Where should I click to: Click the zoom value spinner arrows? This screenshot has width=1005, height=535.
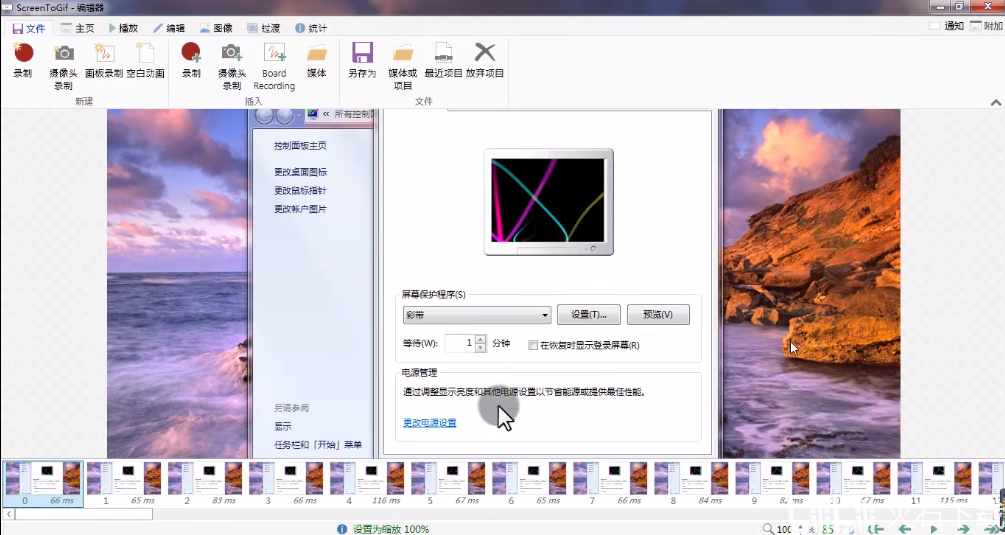pos(799,529)
